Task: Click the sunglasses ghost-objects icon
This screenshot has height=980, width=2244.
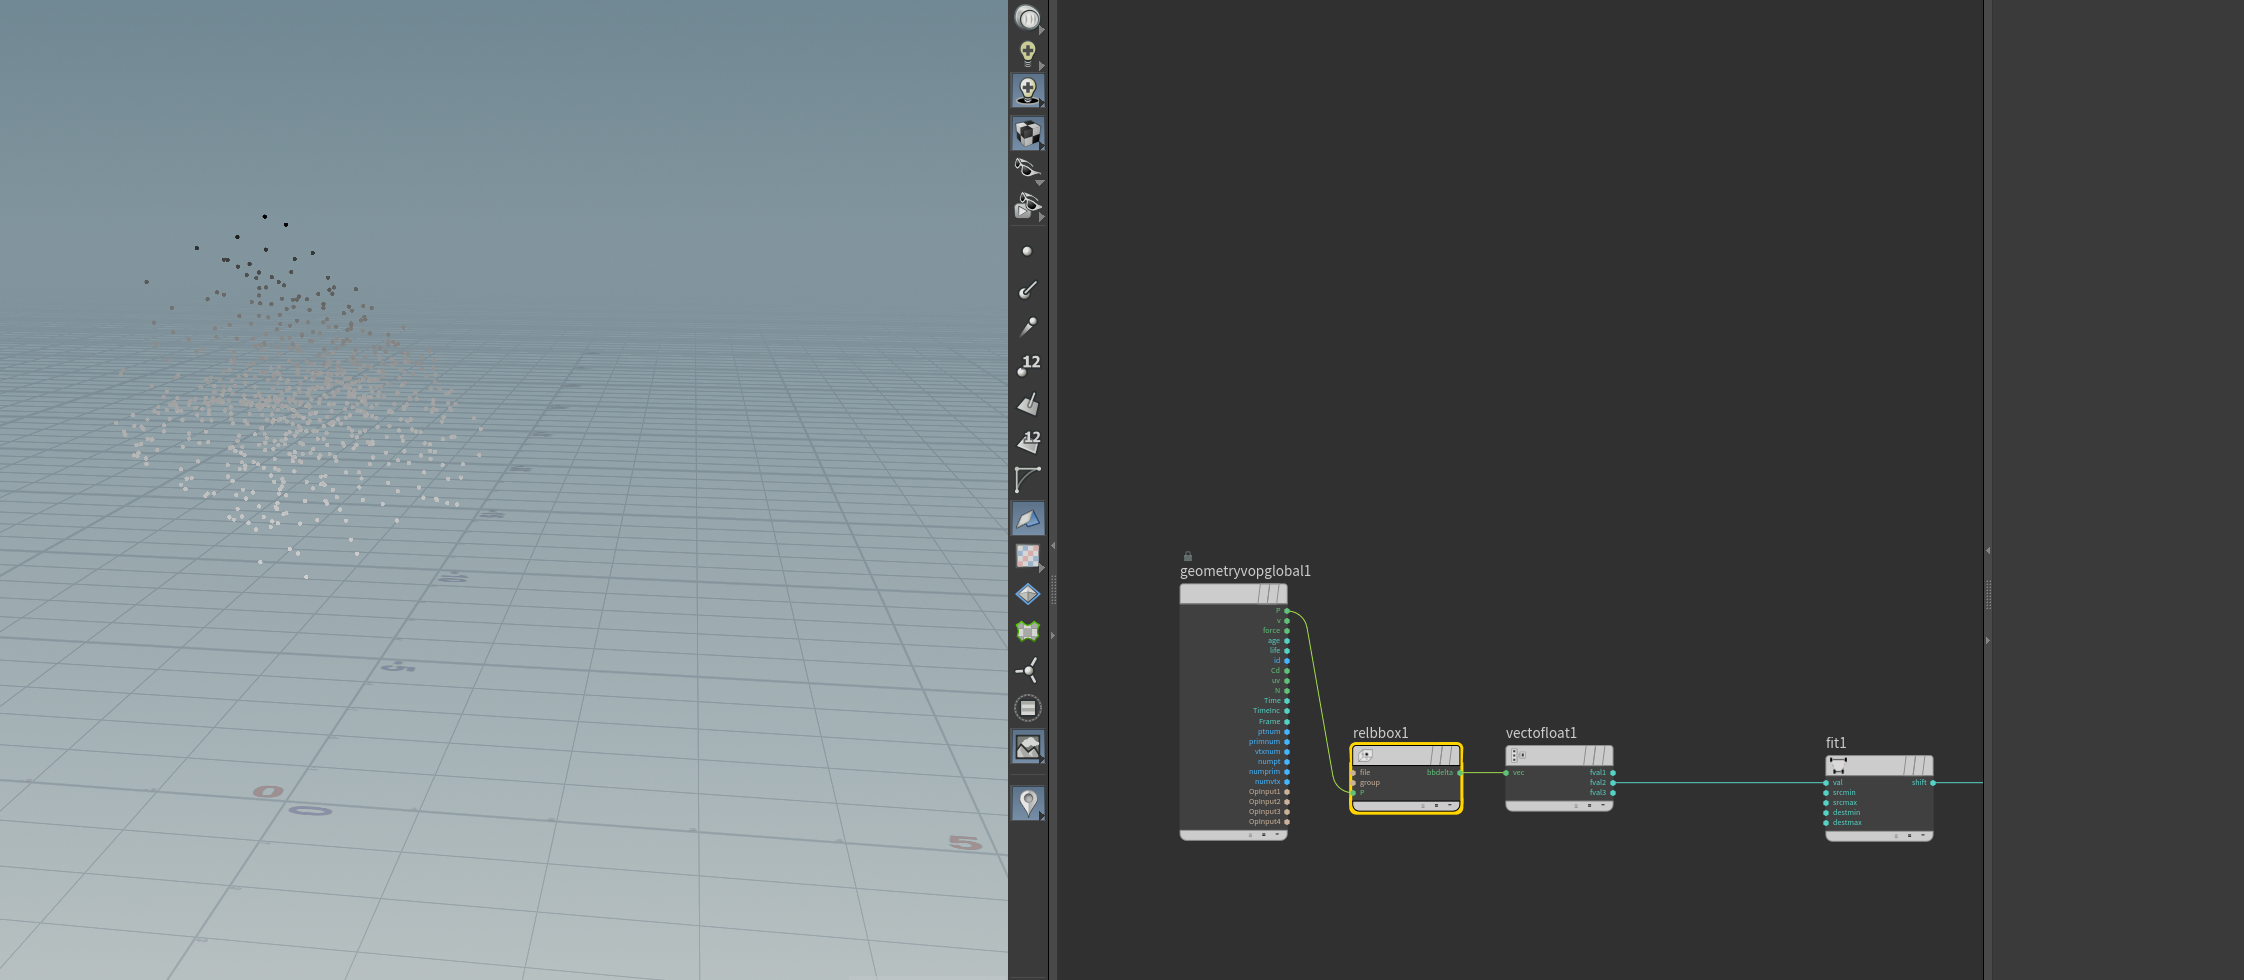Action: [x=1027, y=166]
